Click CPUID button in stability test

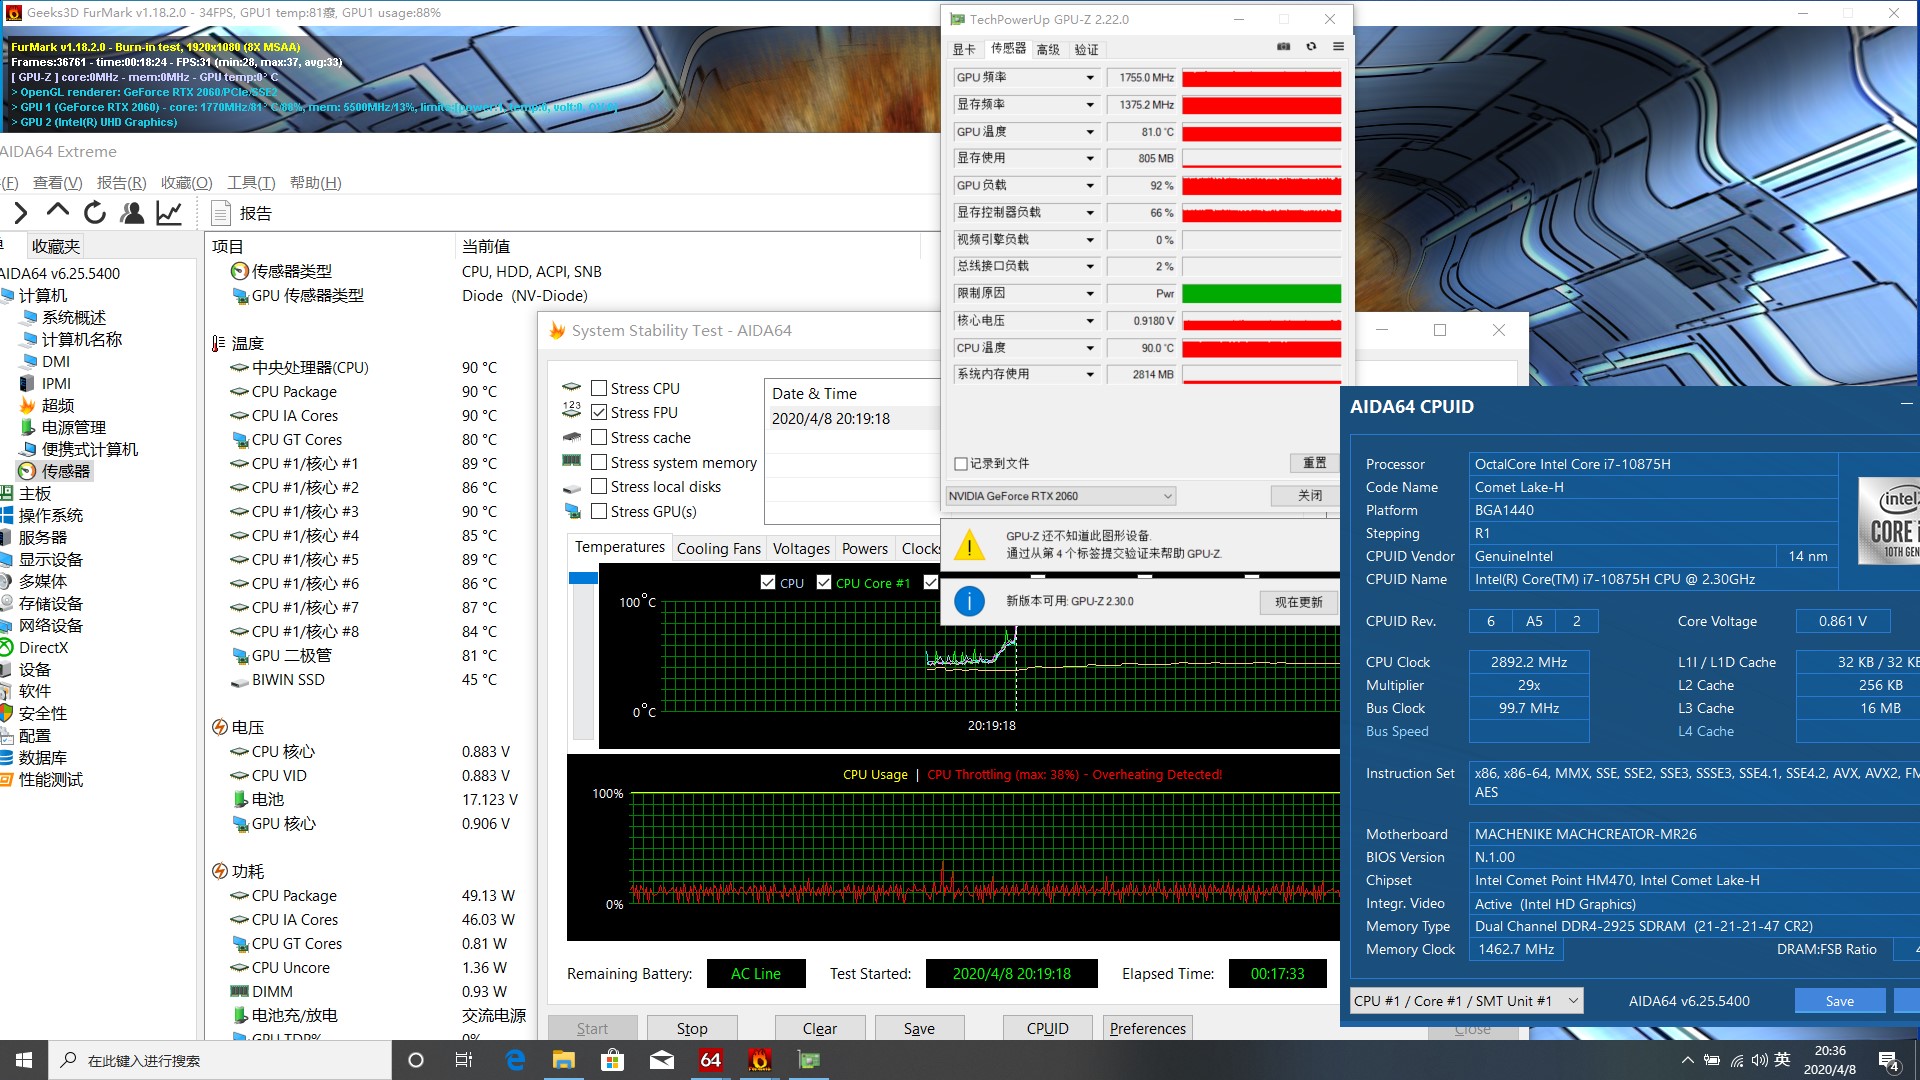(1047, 1028)
